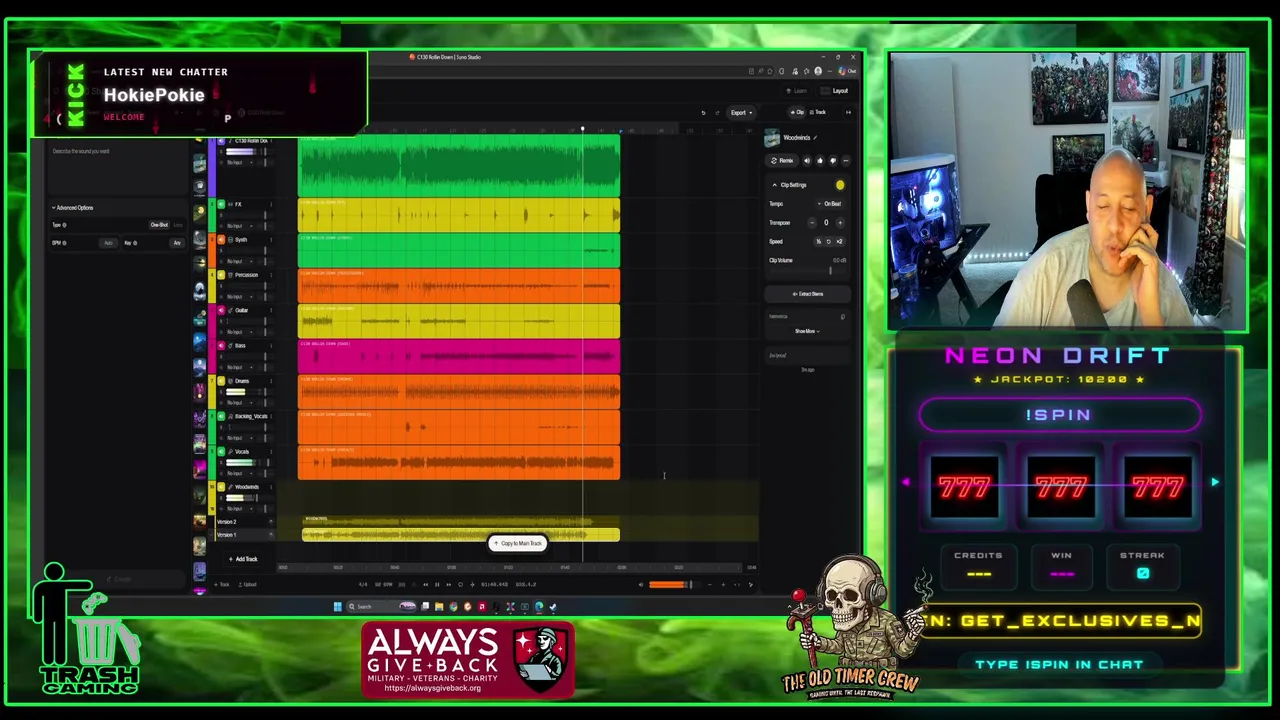Open the FX track No Input dropdown
Screen dimensions: 1280x720
(x=239, y=226)
